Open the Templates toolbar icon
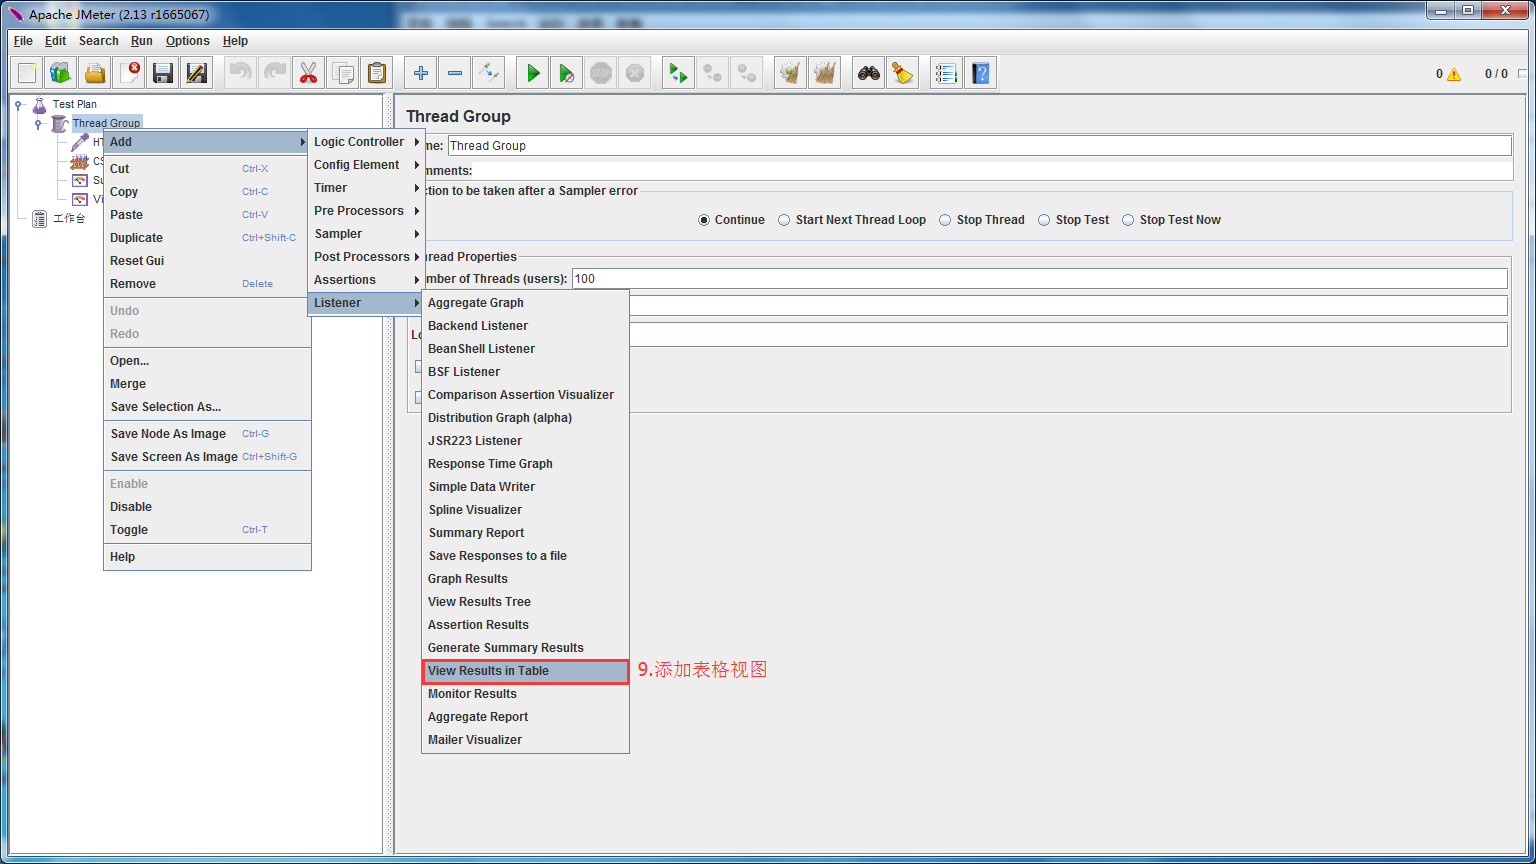 [x=60, y=73]
